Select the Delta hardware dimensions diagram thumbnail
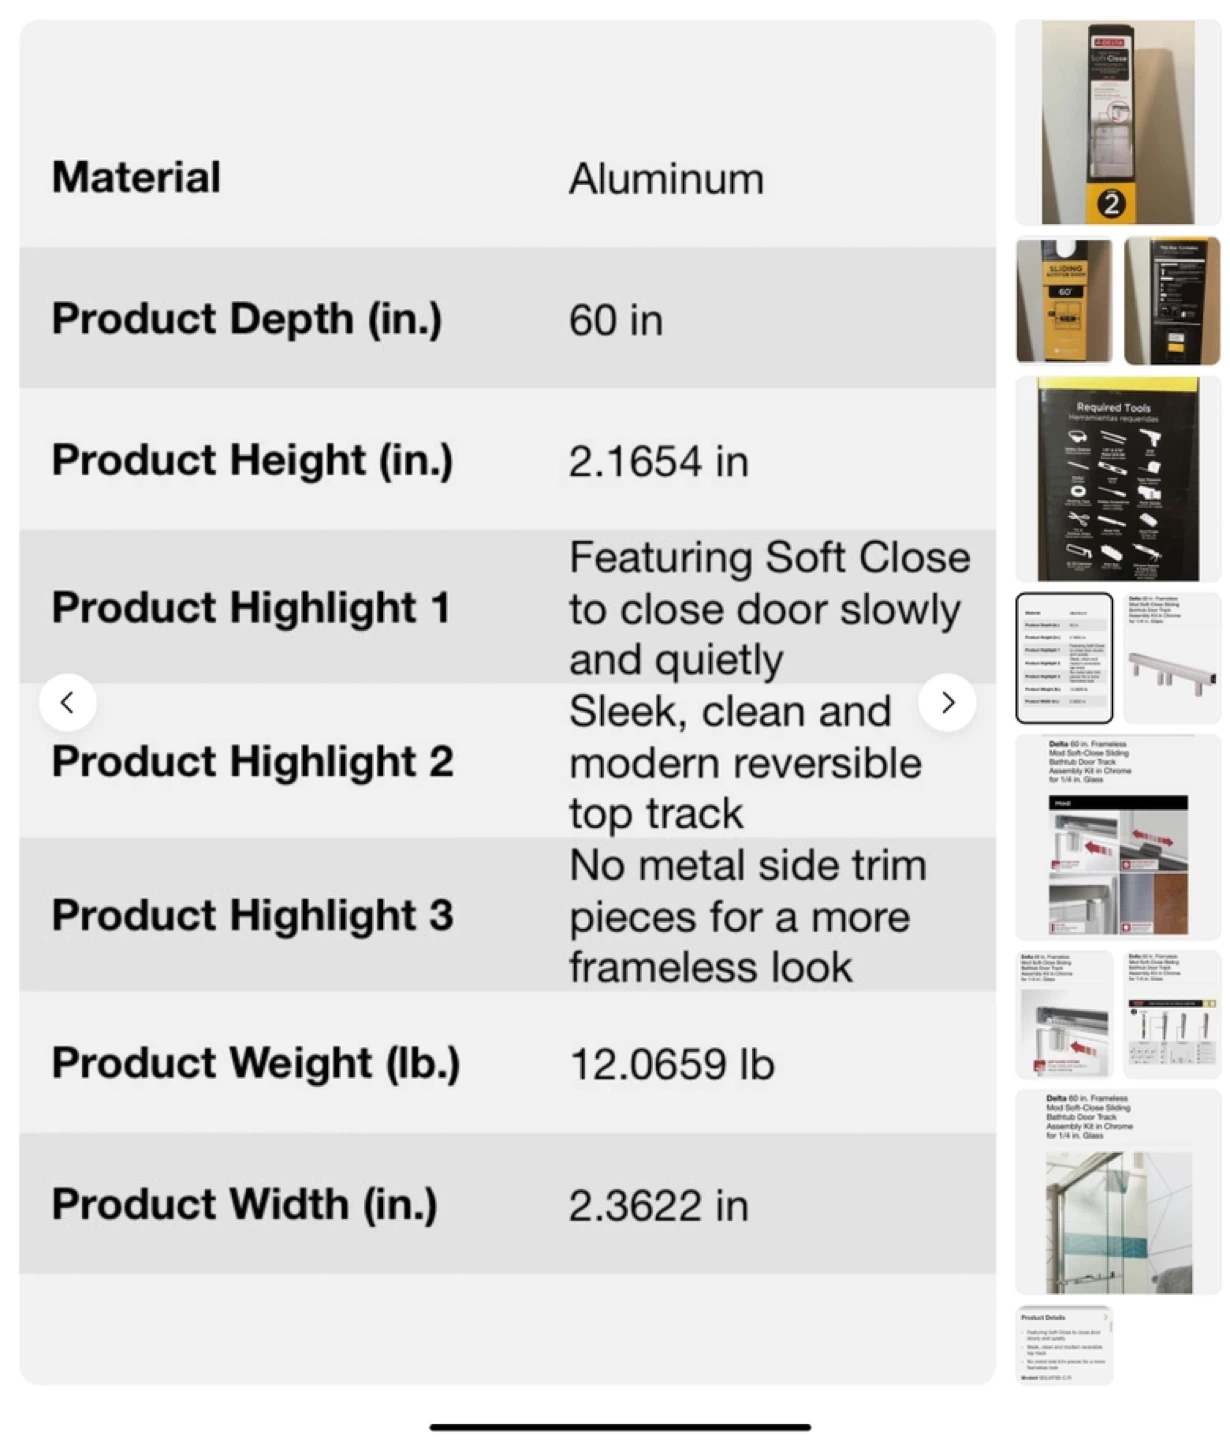Screen dimensions: 1230x1440 [x=1172, y=1014]
